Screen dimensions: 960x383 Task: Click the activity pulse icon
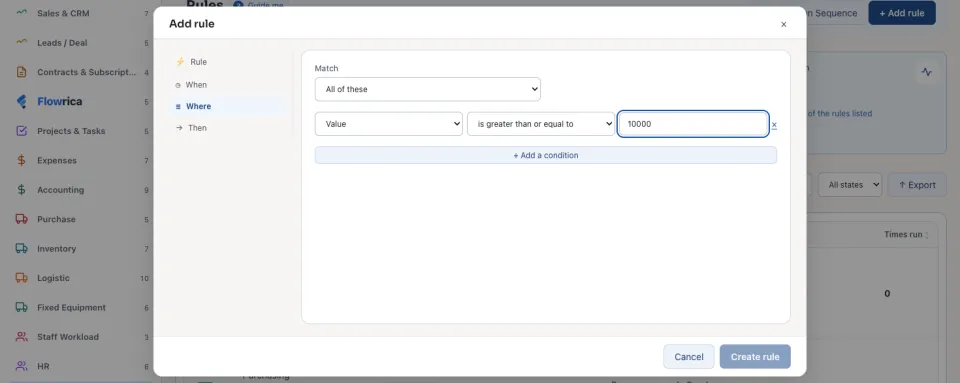pyautogui.click(x=926, y=72)
